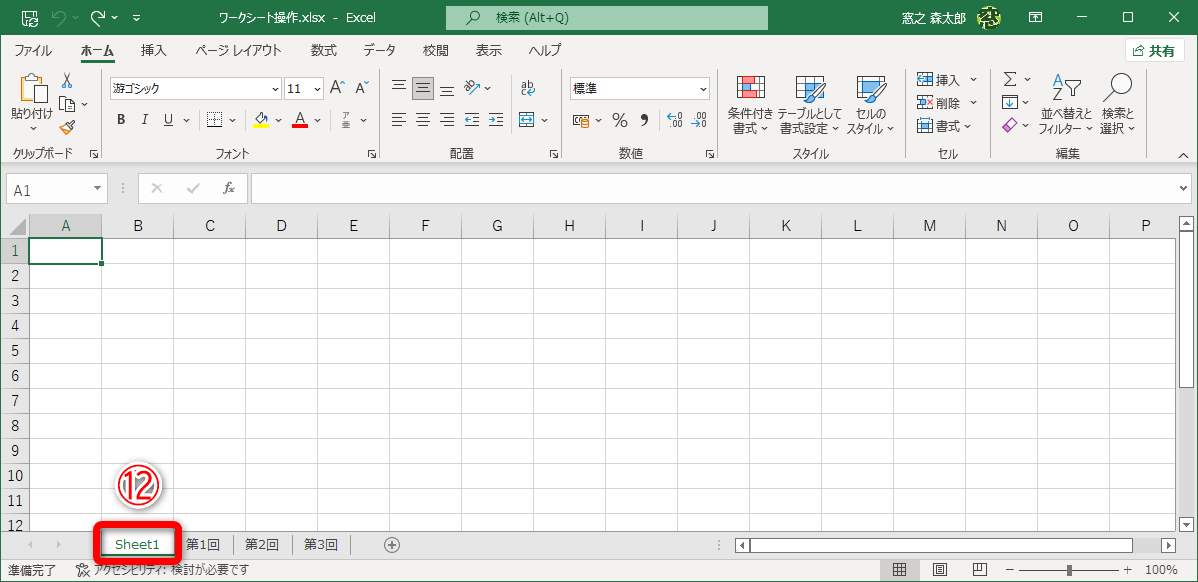The width and height of the screenshot is (1198, 582).
Task: Apply the yellow fill color
Action: 261,120
